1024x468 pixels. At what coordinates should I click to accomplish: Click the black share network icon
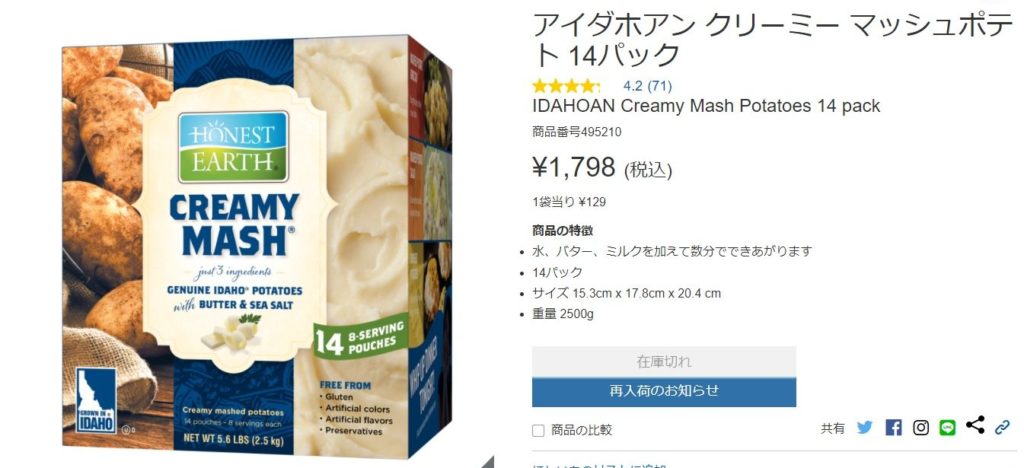[975, 425]
